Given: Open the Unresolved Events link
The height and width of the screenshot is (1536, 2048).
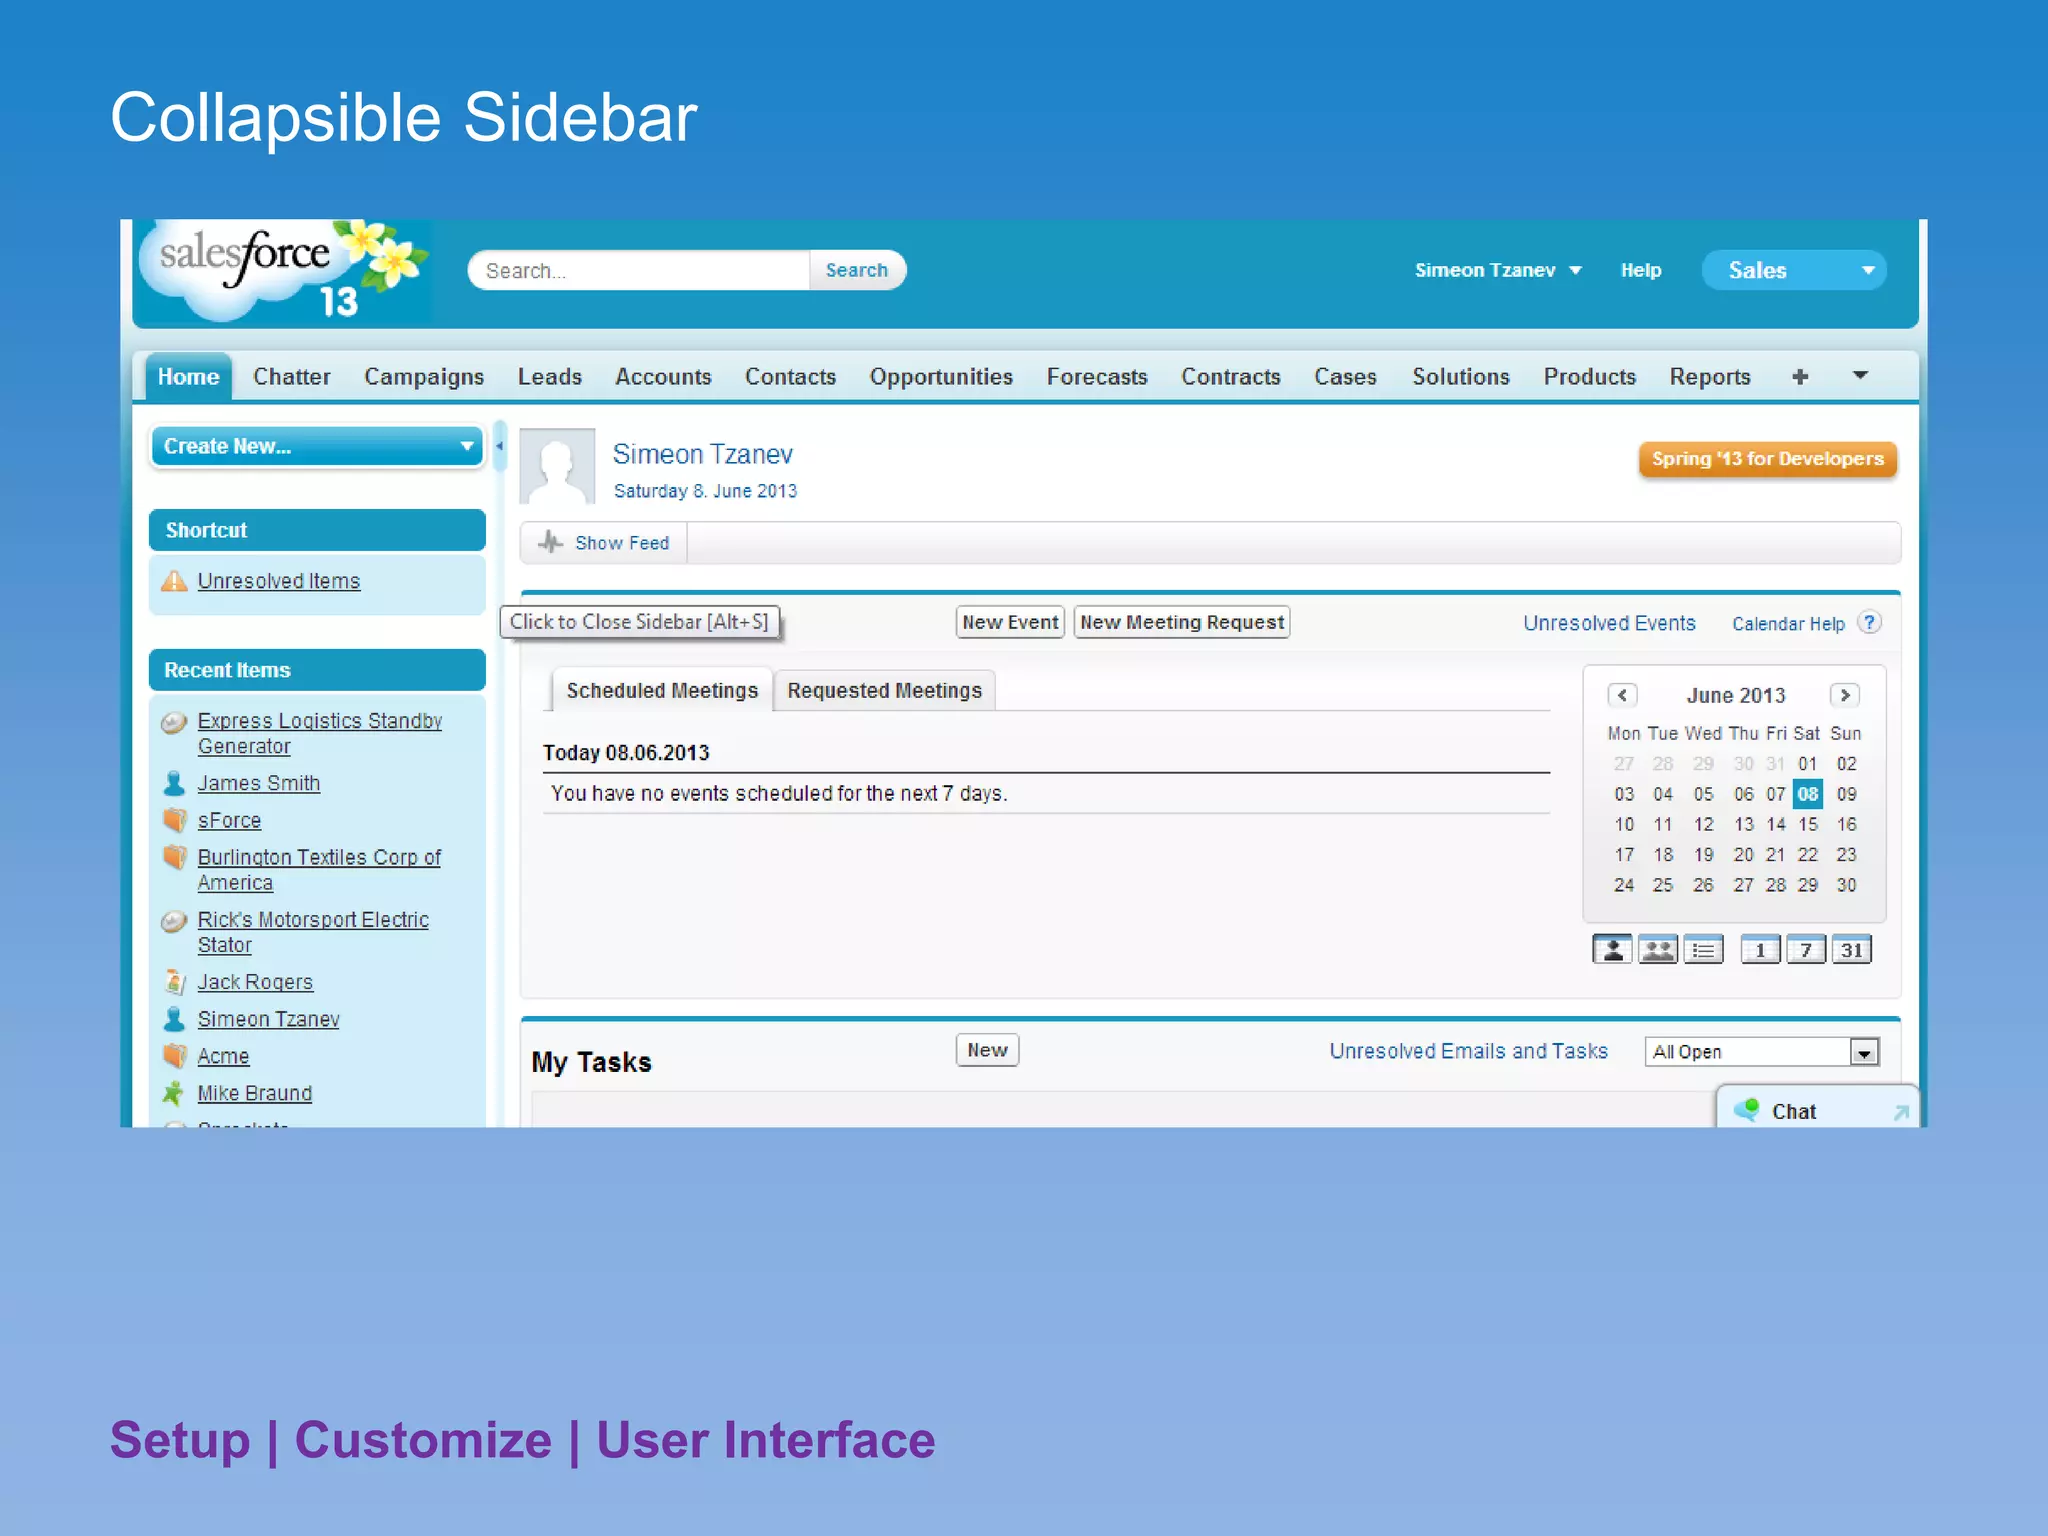Looking at the screenshot, I should [x=1609, y=623].
